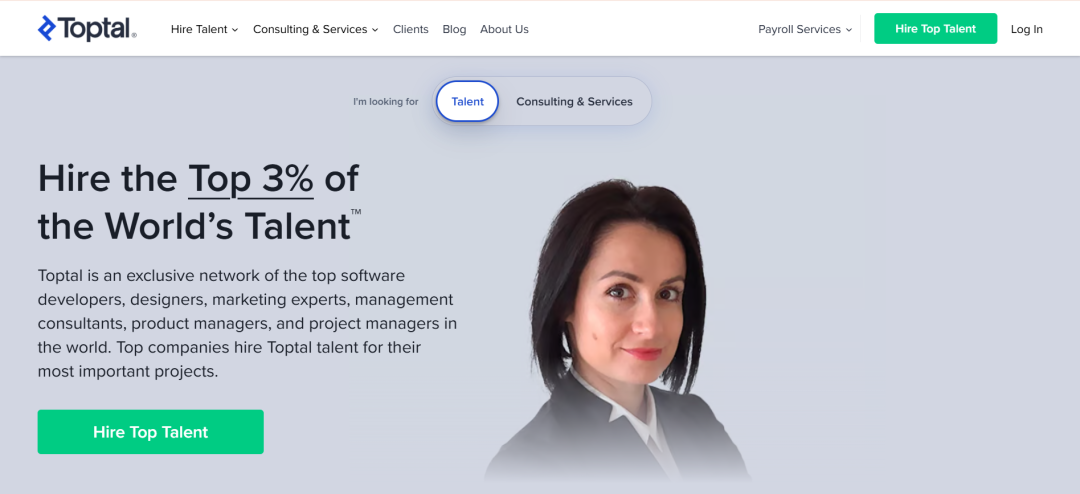Open the Payroll Services dropdown arrow
Viewport: 1080px width, 494px height.
(x=849, y=30)
